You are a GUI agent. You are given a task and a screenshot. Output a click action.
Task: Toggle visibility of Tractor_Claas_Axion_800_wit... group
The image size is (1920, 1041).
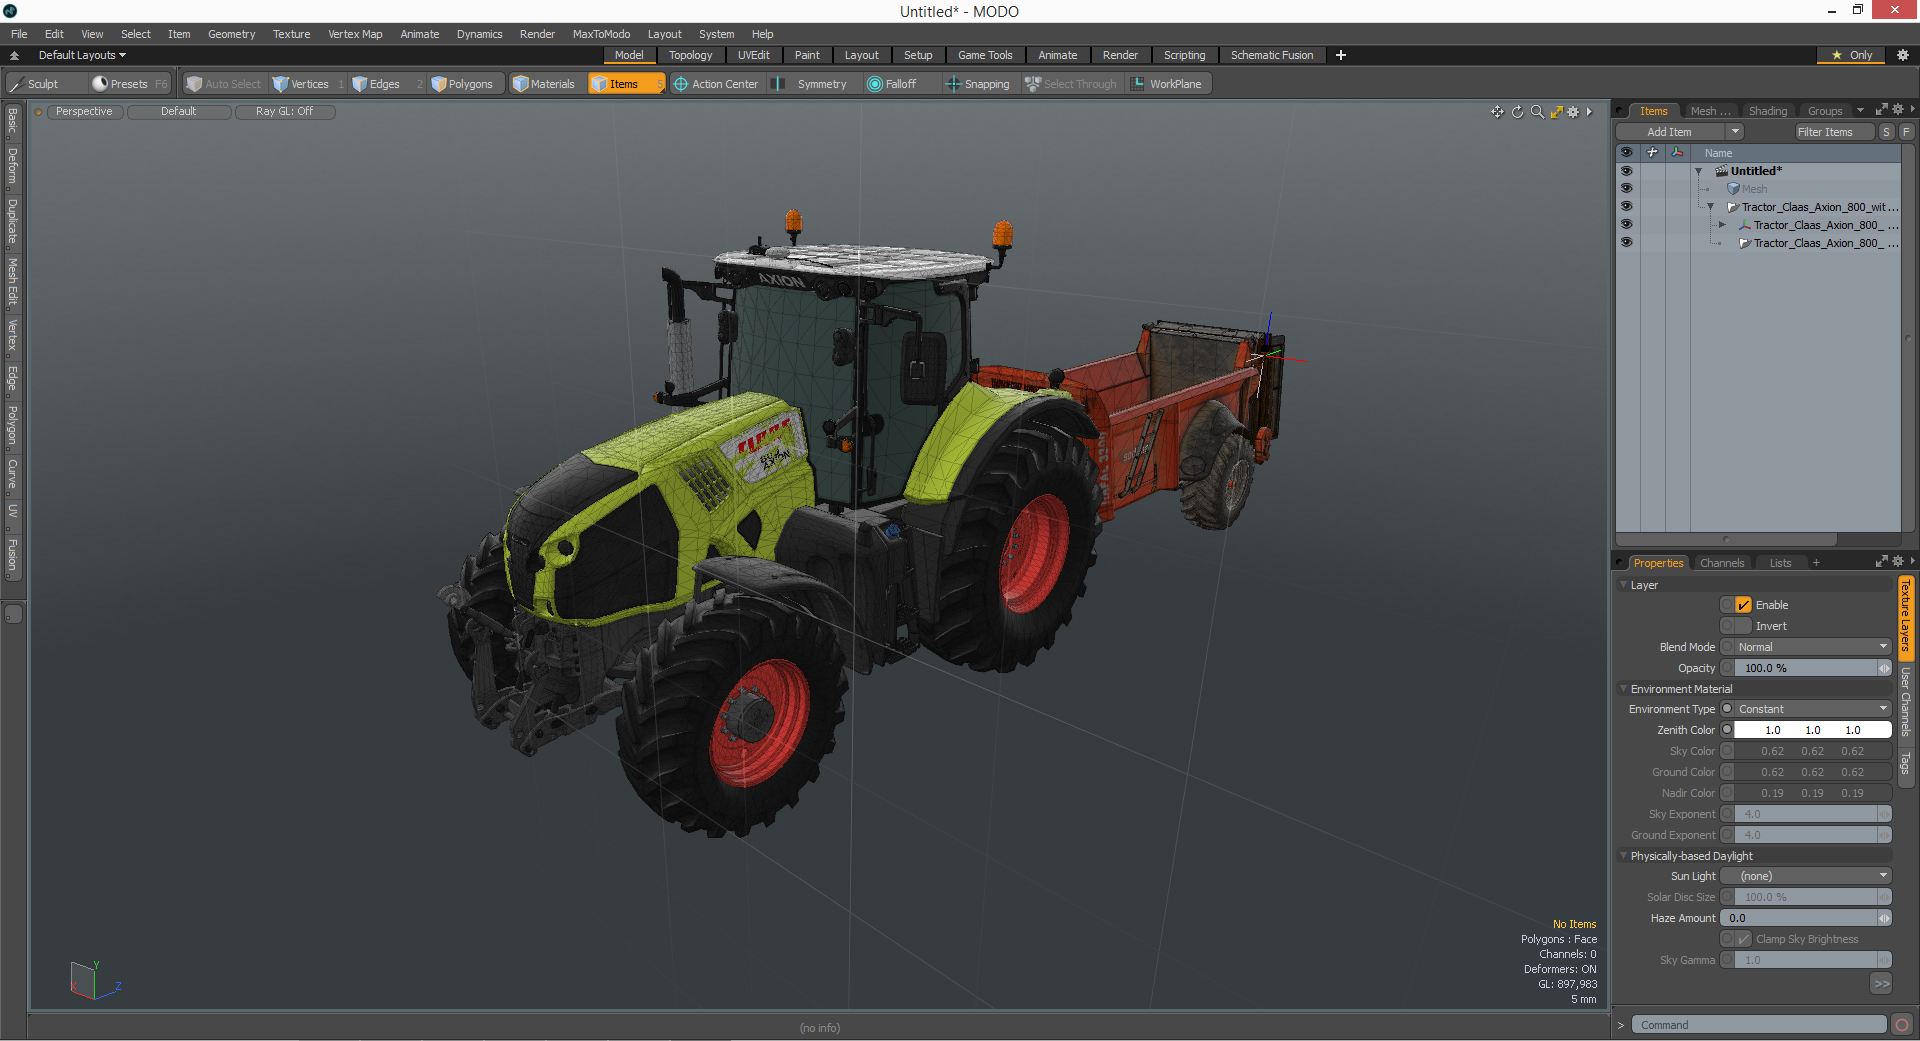(x=1626, y=207)
